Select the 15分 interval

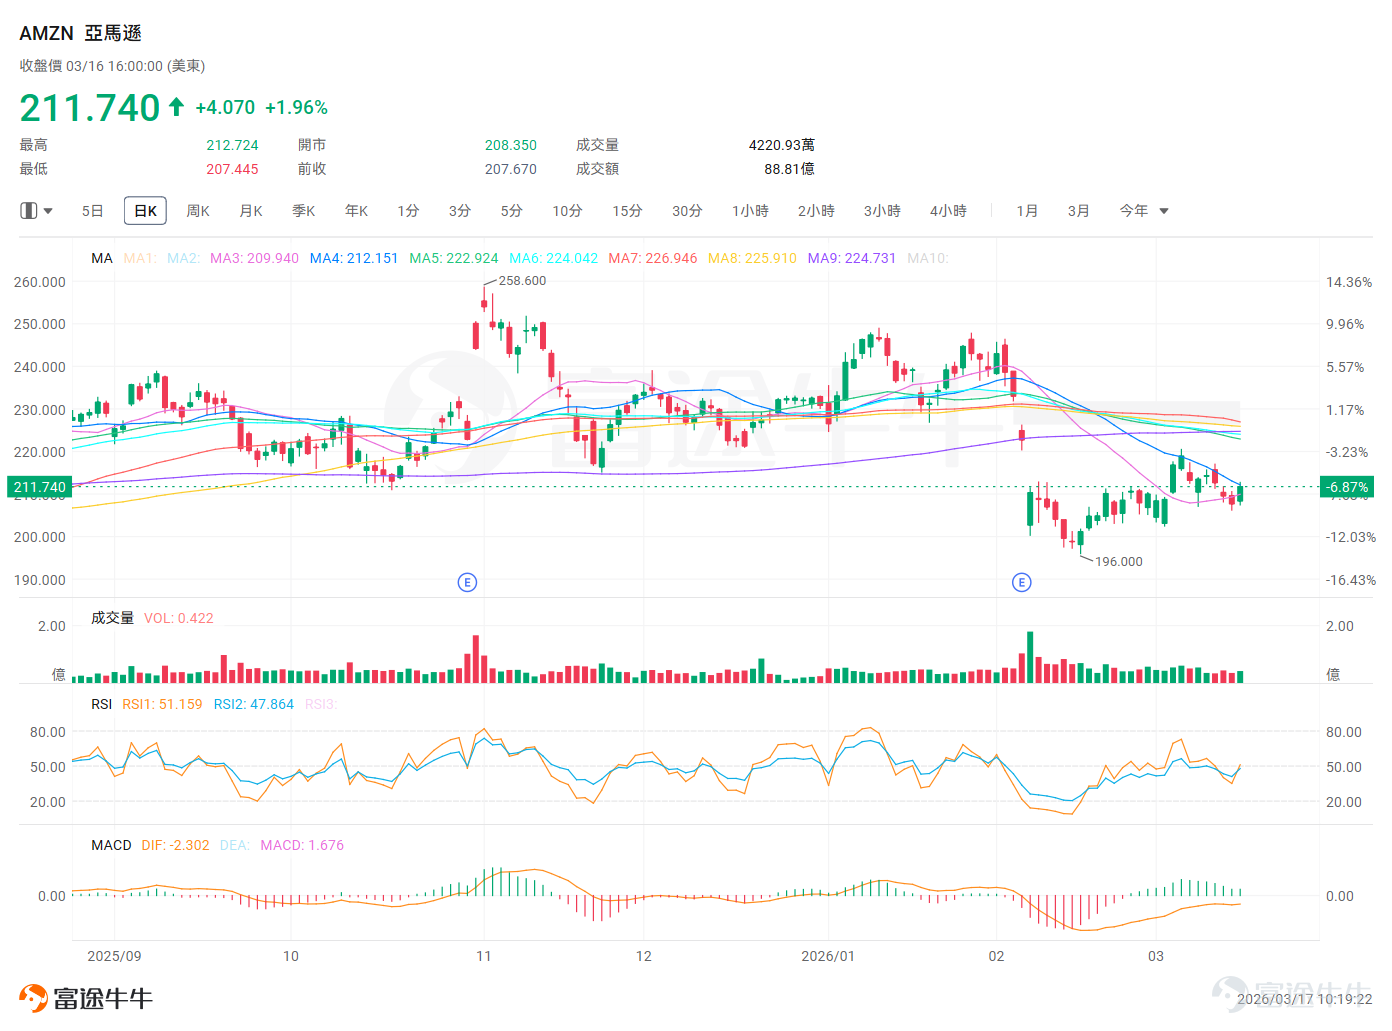tap(627, 211)
